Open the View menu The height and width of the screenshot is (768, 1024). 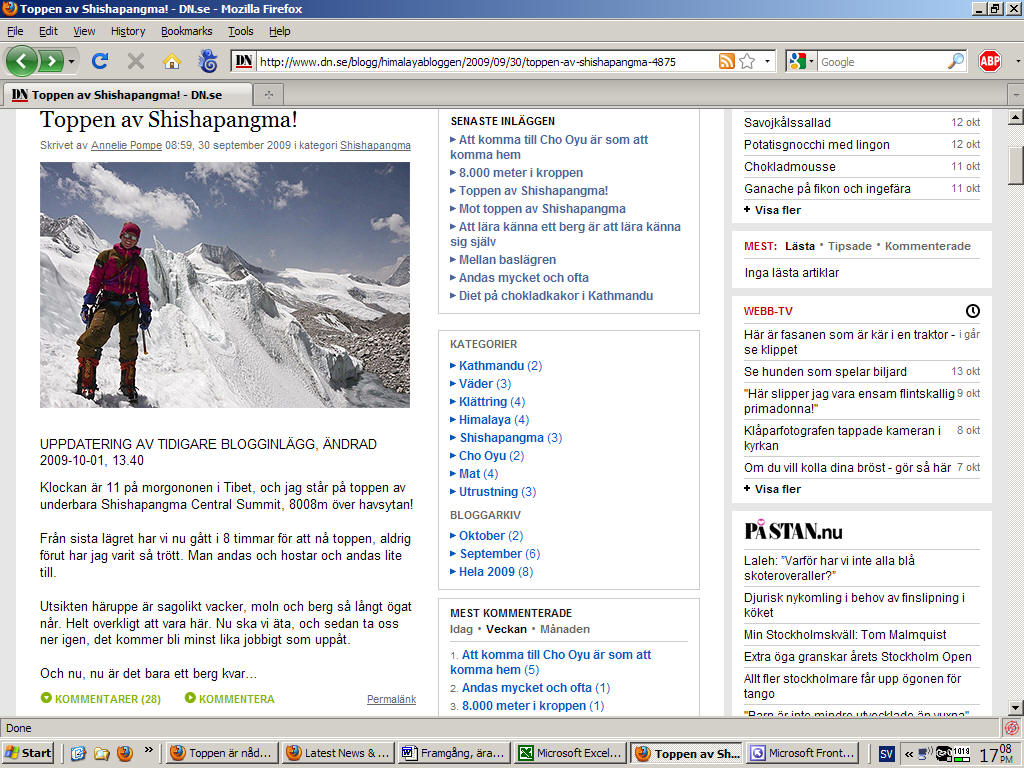pyautogui.click(x=84, y=31)
